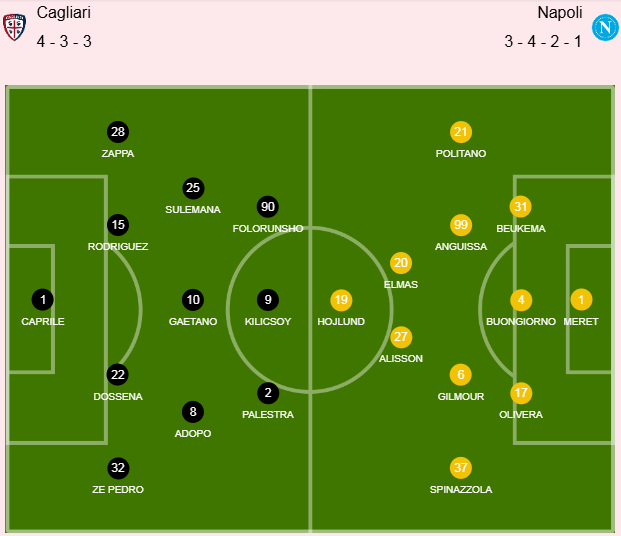The image size is (621, 536).
Task: Click the Gaetano player name label
Action: point(193,322)
